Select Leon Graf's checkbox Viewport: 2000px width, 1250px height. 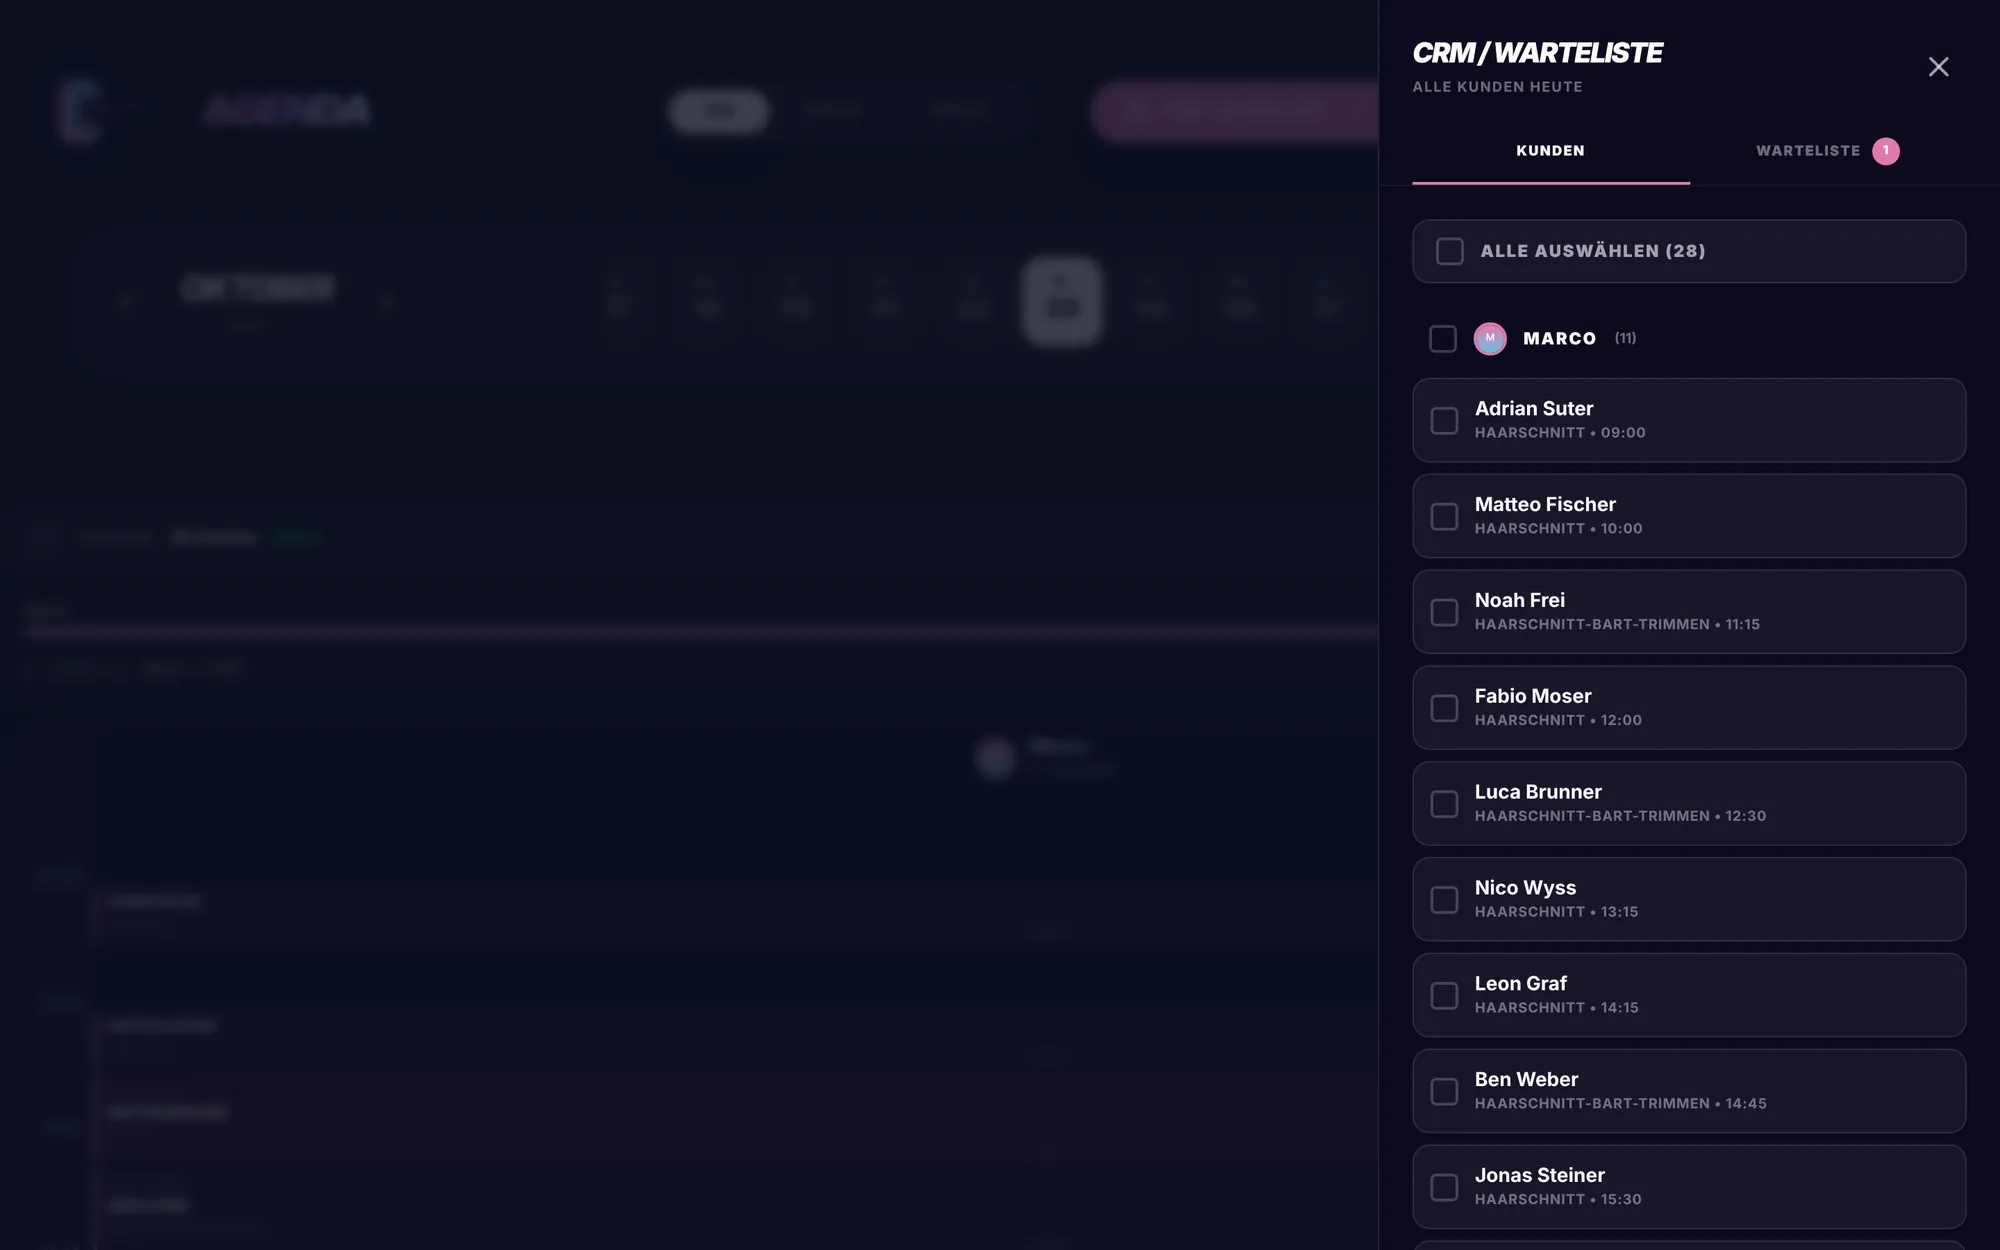[x=1444, y=996]
